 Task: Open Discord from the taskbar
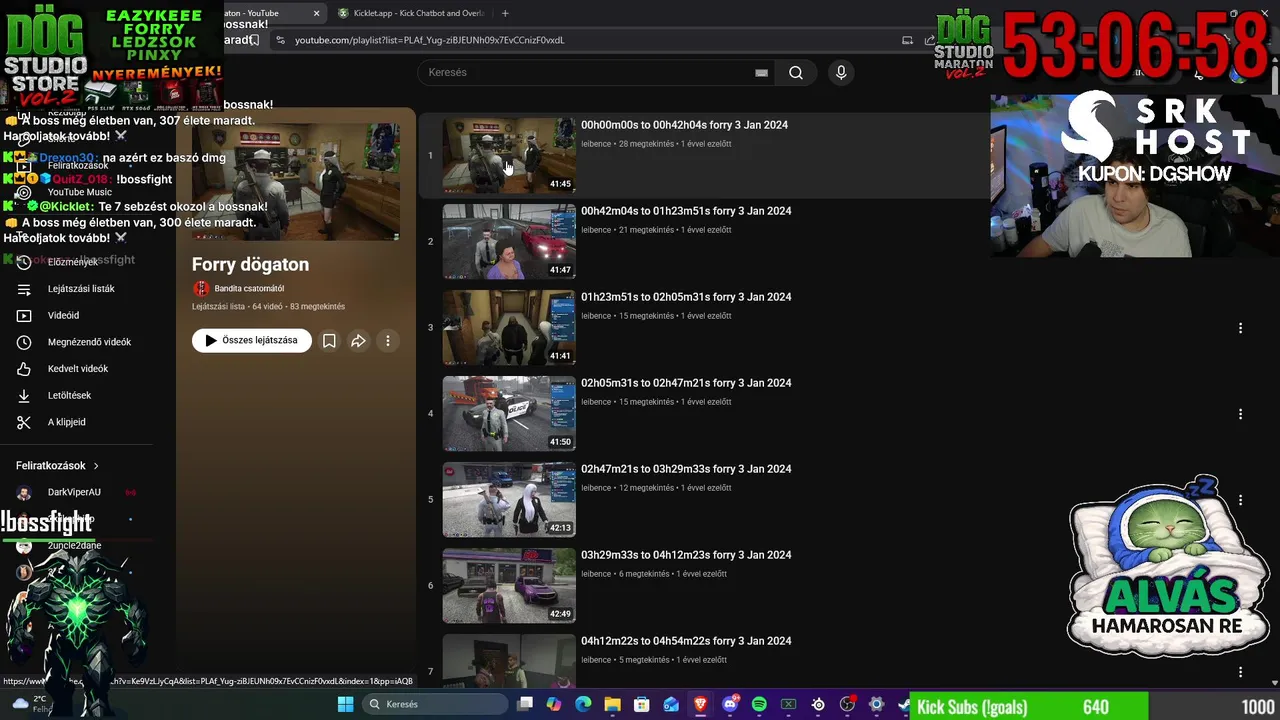pos(730,704)
